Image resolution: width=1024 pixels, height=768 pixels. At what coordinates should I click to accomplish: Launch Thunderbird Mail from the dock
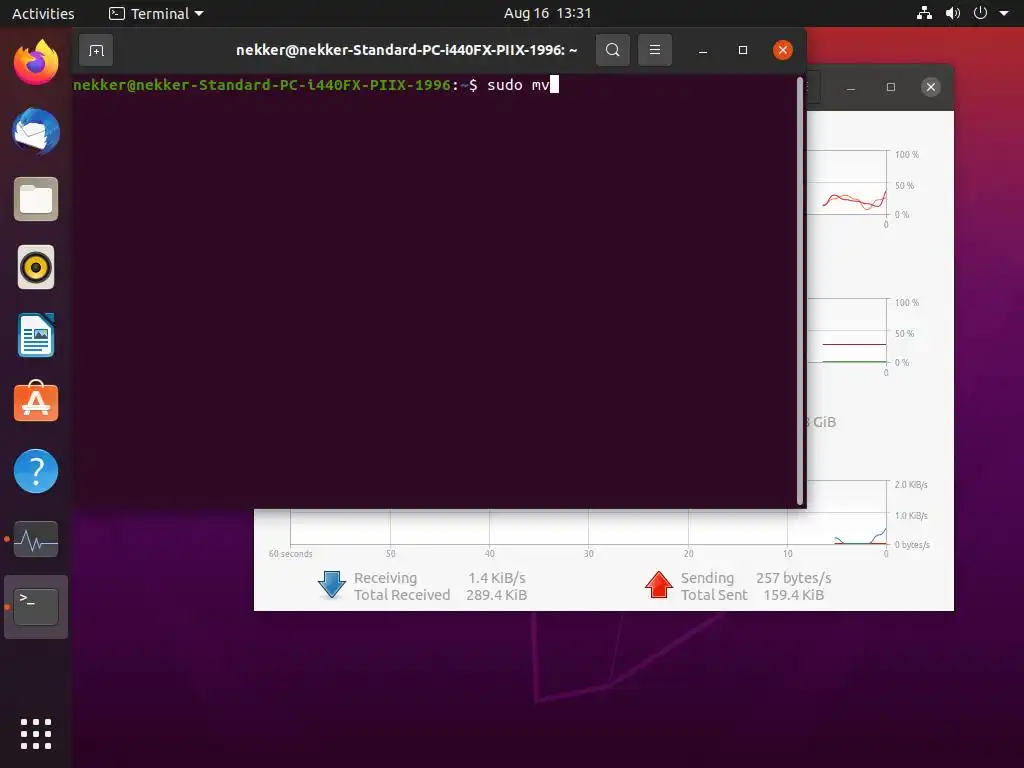pos(36,131)
